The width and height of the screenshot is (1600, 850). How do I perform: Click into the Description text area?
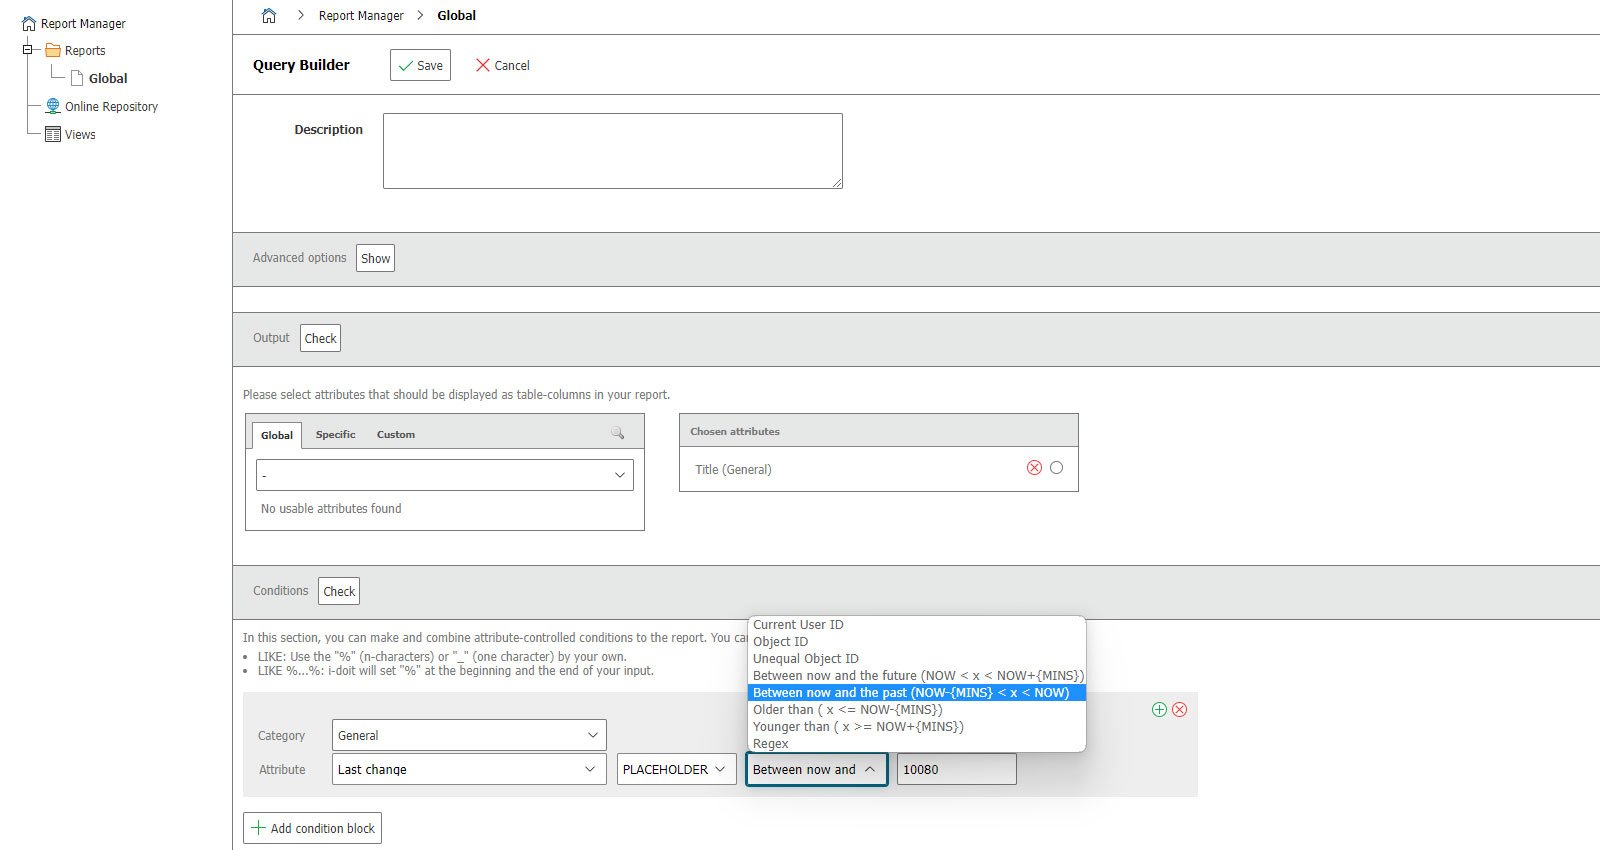[612, 151]
